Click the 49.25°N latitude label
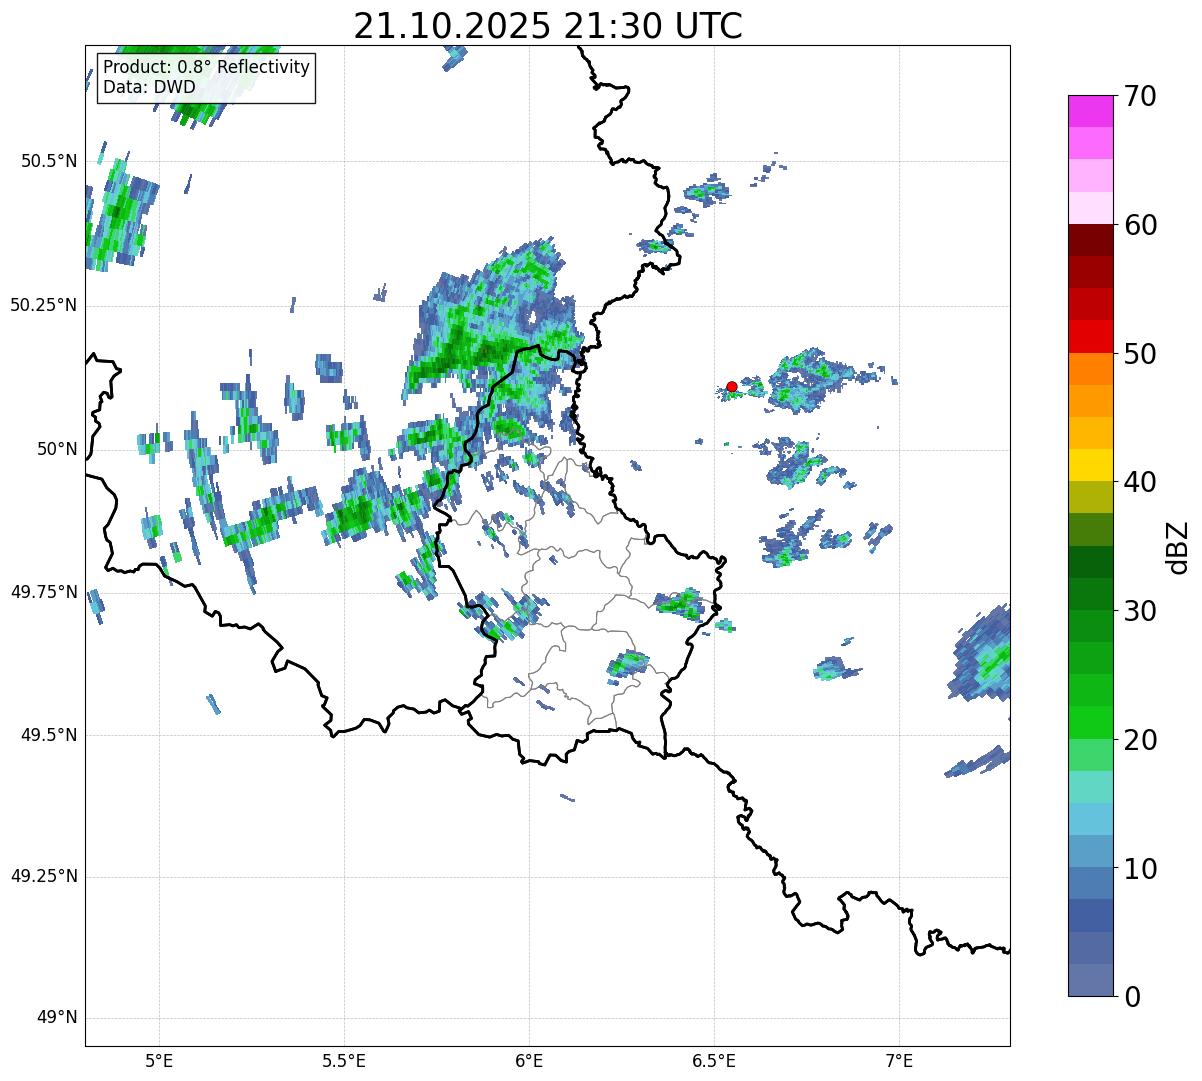Image resolution: width=1202 pixels, height=1081 pixels. pyautogui.click(x=44, y=876)
